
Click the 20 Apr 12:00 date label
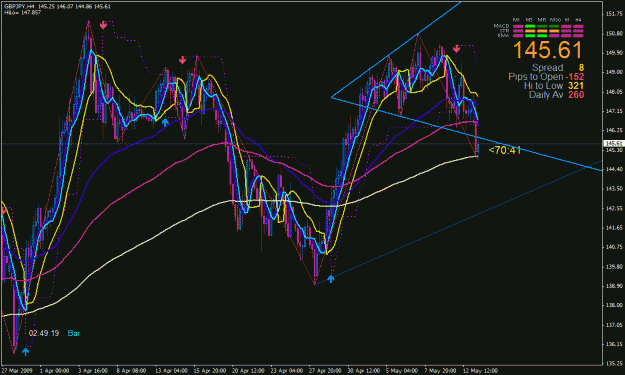[x=248, y=371]
